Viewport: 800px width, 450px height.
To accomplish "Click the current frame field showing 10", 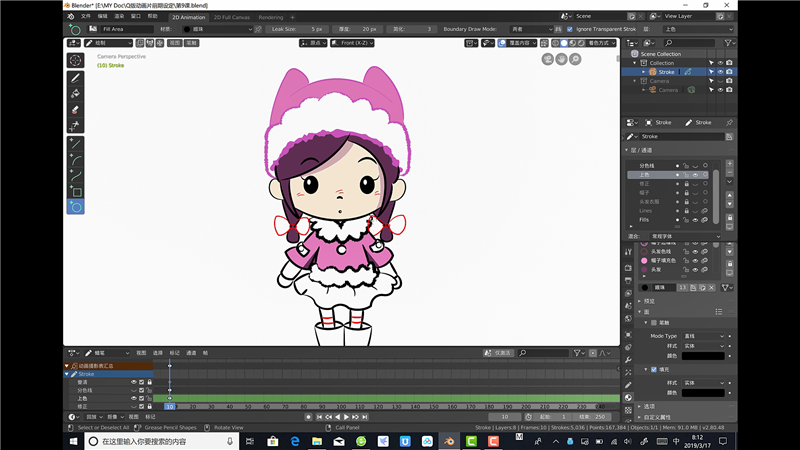I will (x=505, y=417).
